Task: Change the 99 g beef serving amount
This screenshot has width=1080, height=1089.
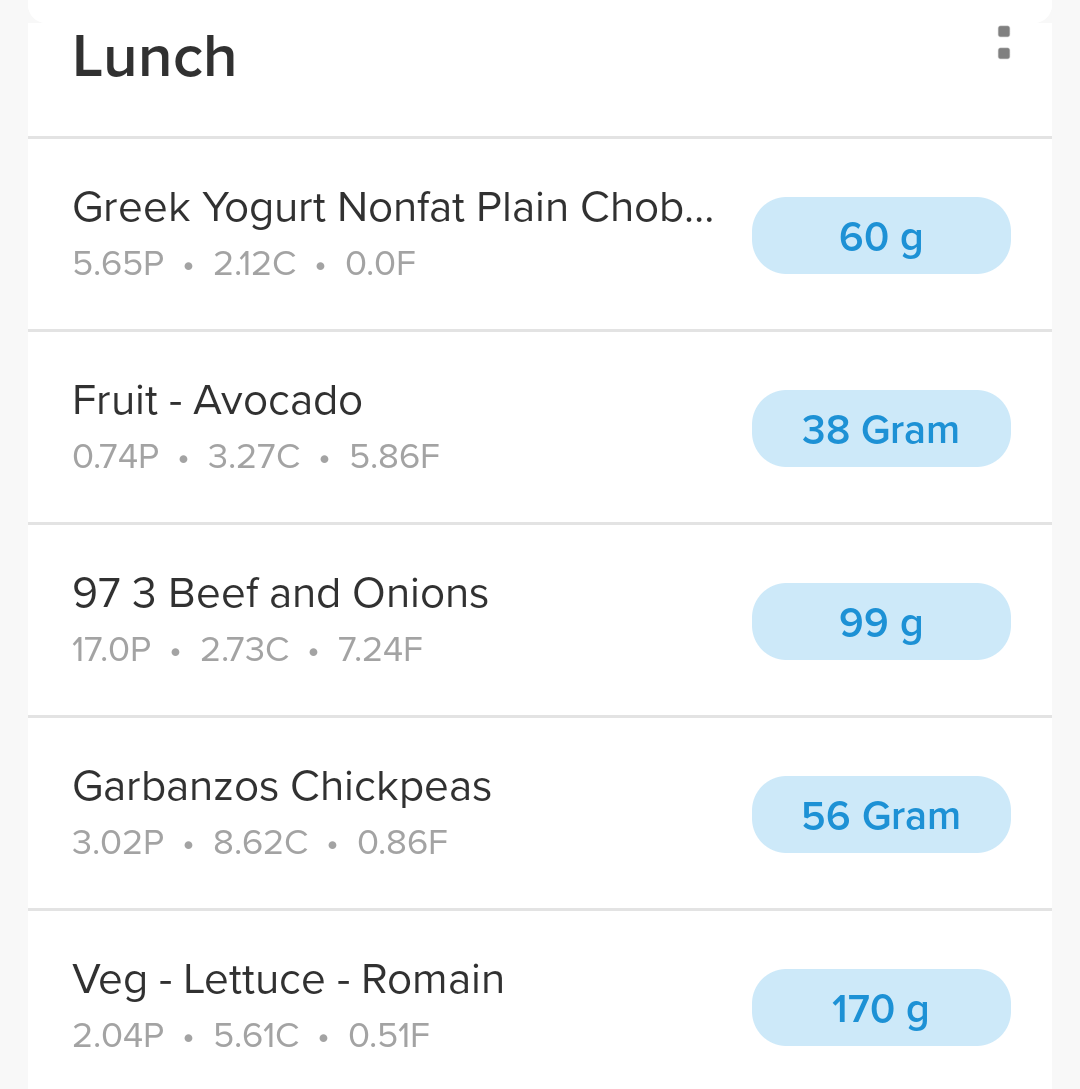Action: coord(881,622)
